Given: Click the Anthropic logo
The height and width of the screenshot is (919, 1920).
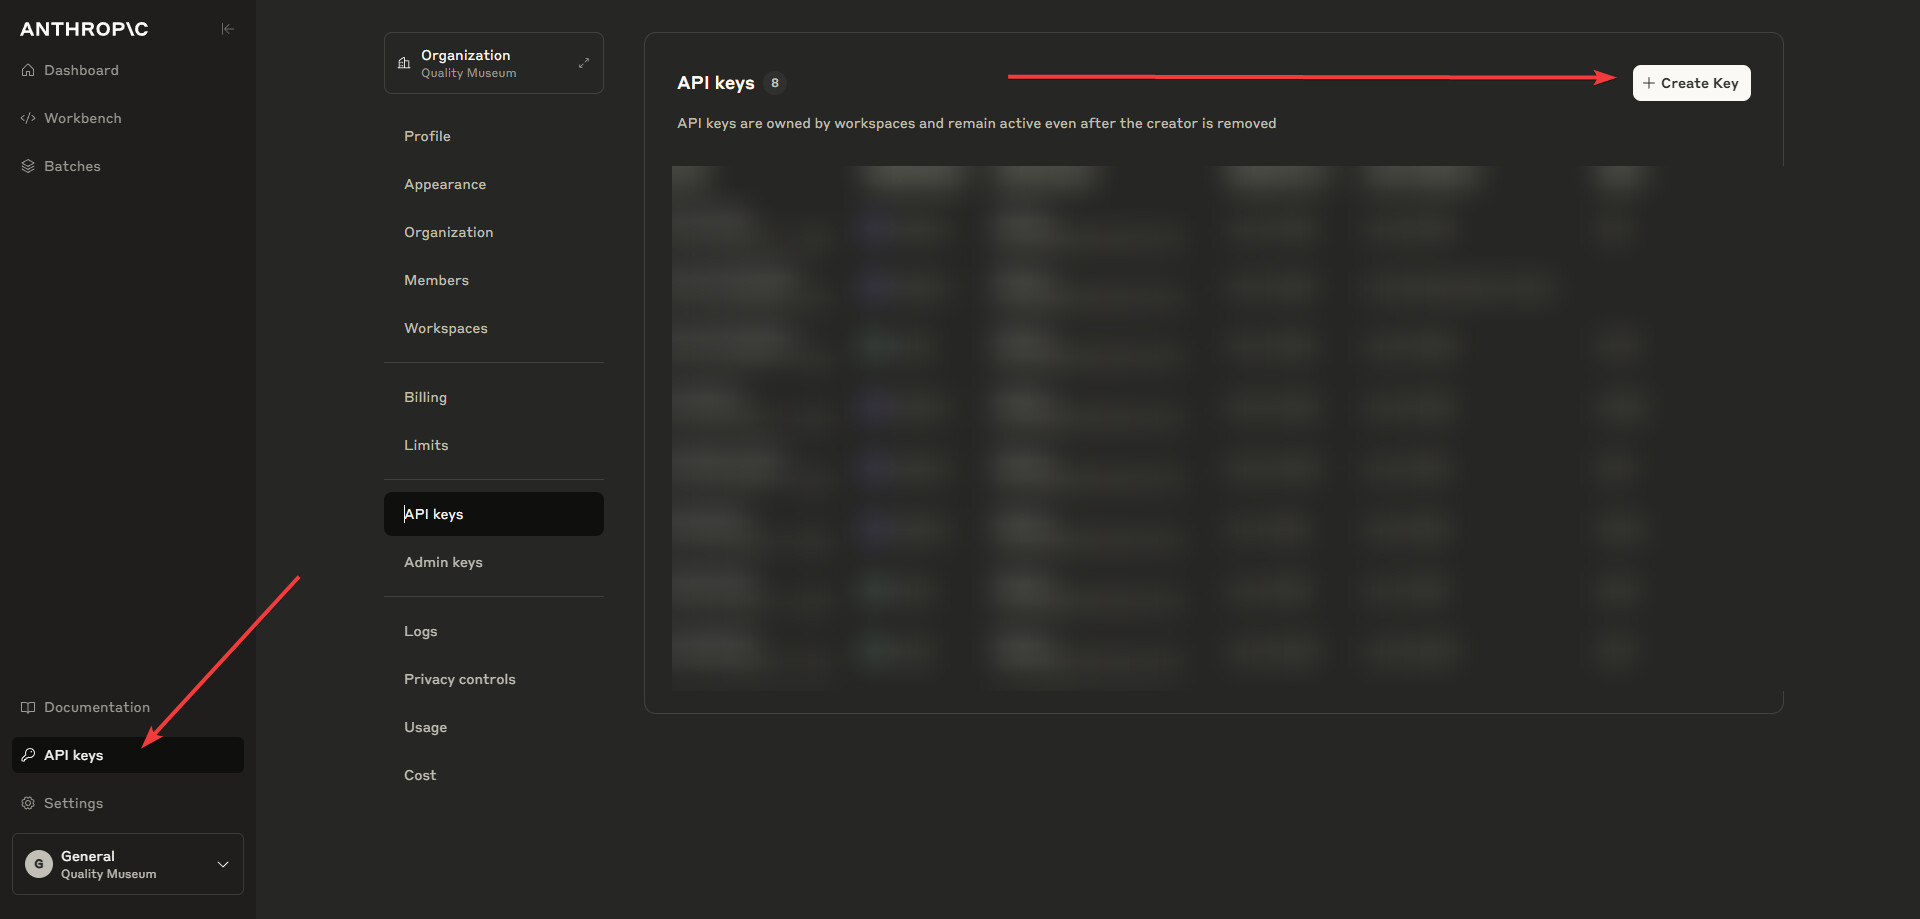Looking at the screenshot, I should click(84, 29).
